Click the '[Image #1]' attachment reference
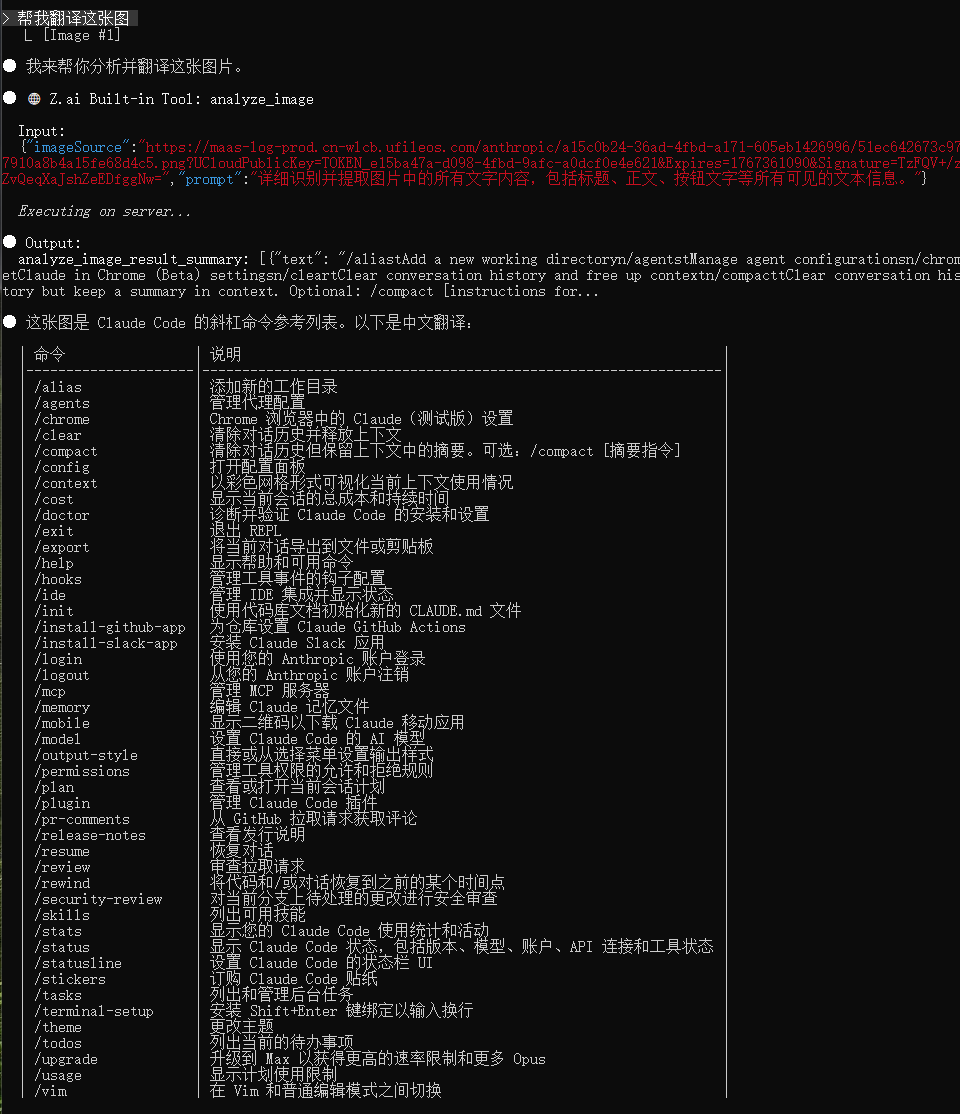 tap(82, 35)
